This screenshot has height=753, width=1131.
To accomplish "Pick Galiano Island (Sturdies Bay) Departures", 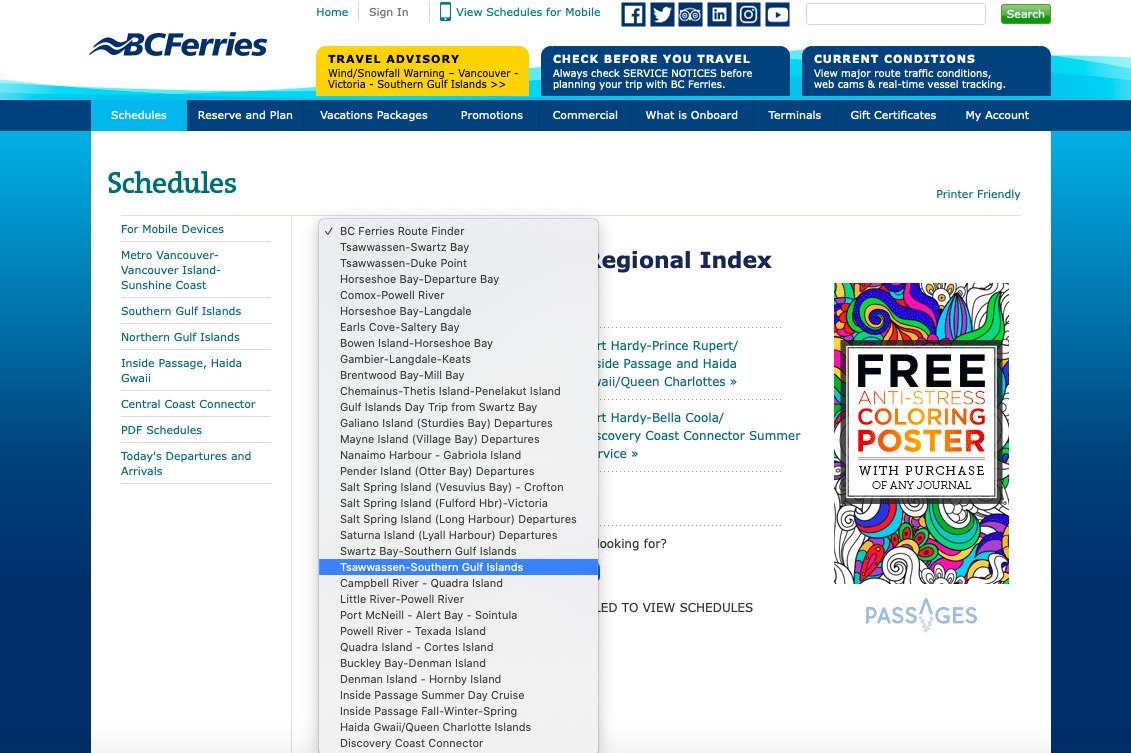I will click(x=459, y=423).
